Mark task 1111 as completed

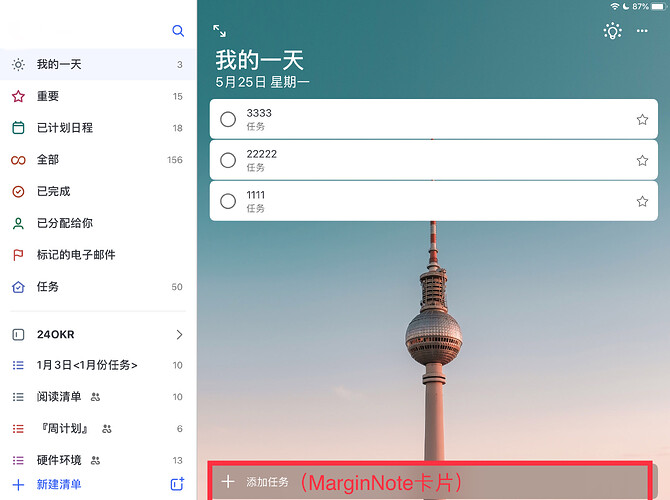(228, 201)
